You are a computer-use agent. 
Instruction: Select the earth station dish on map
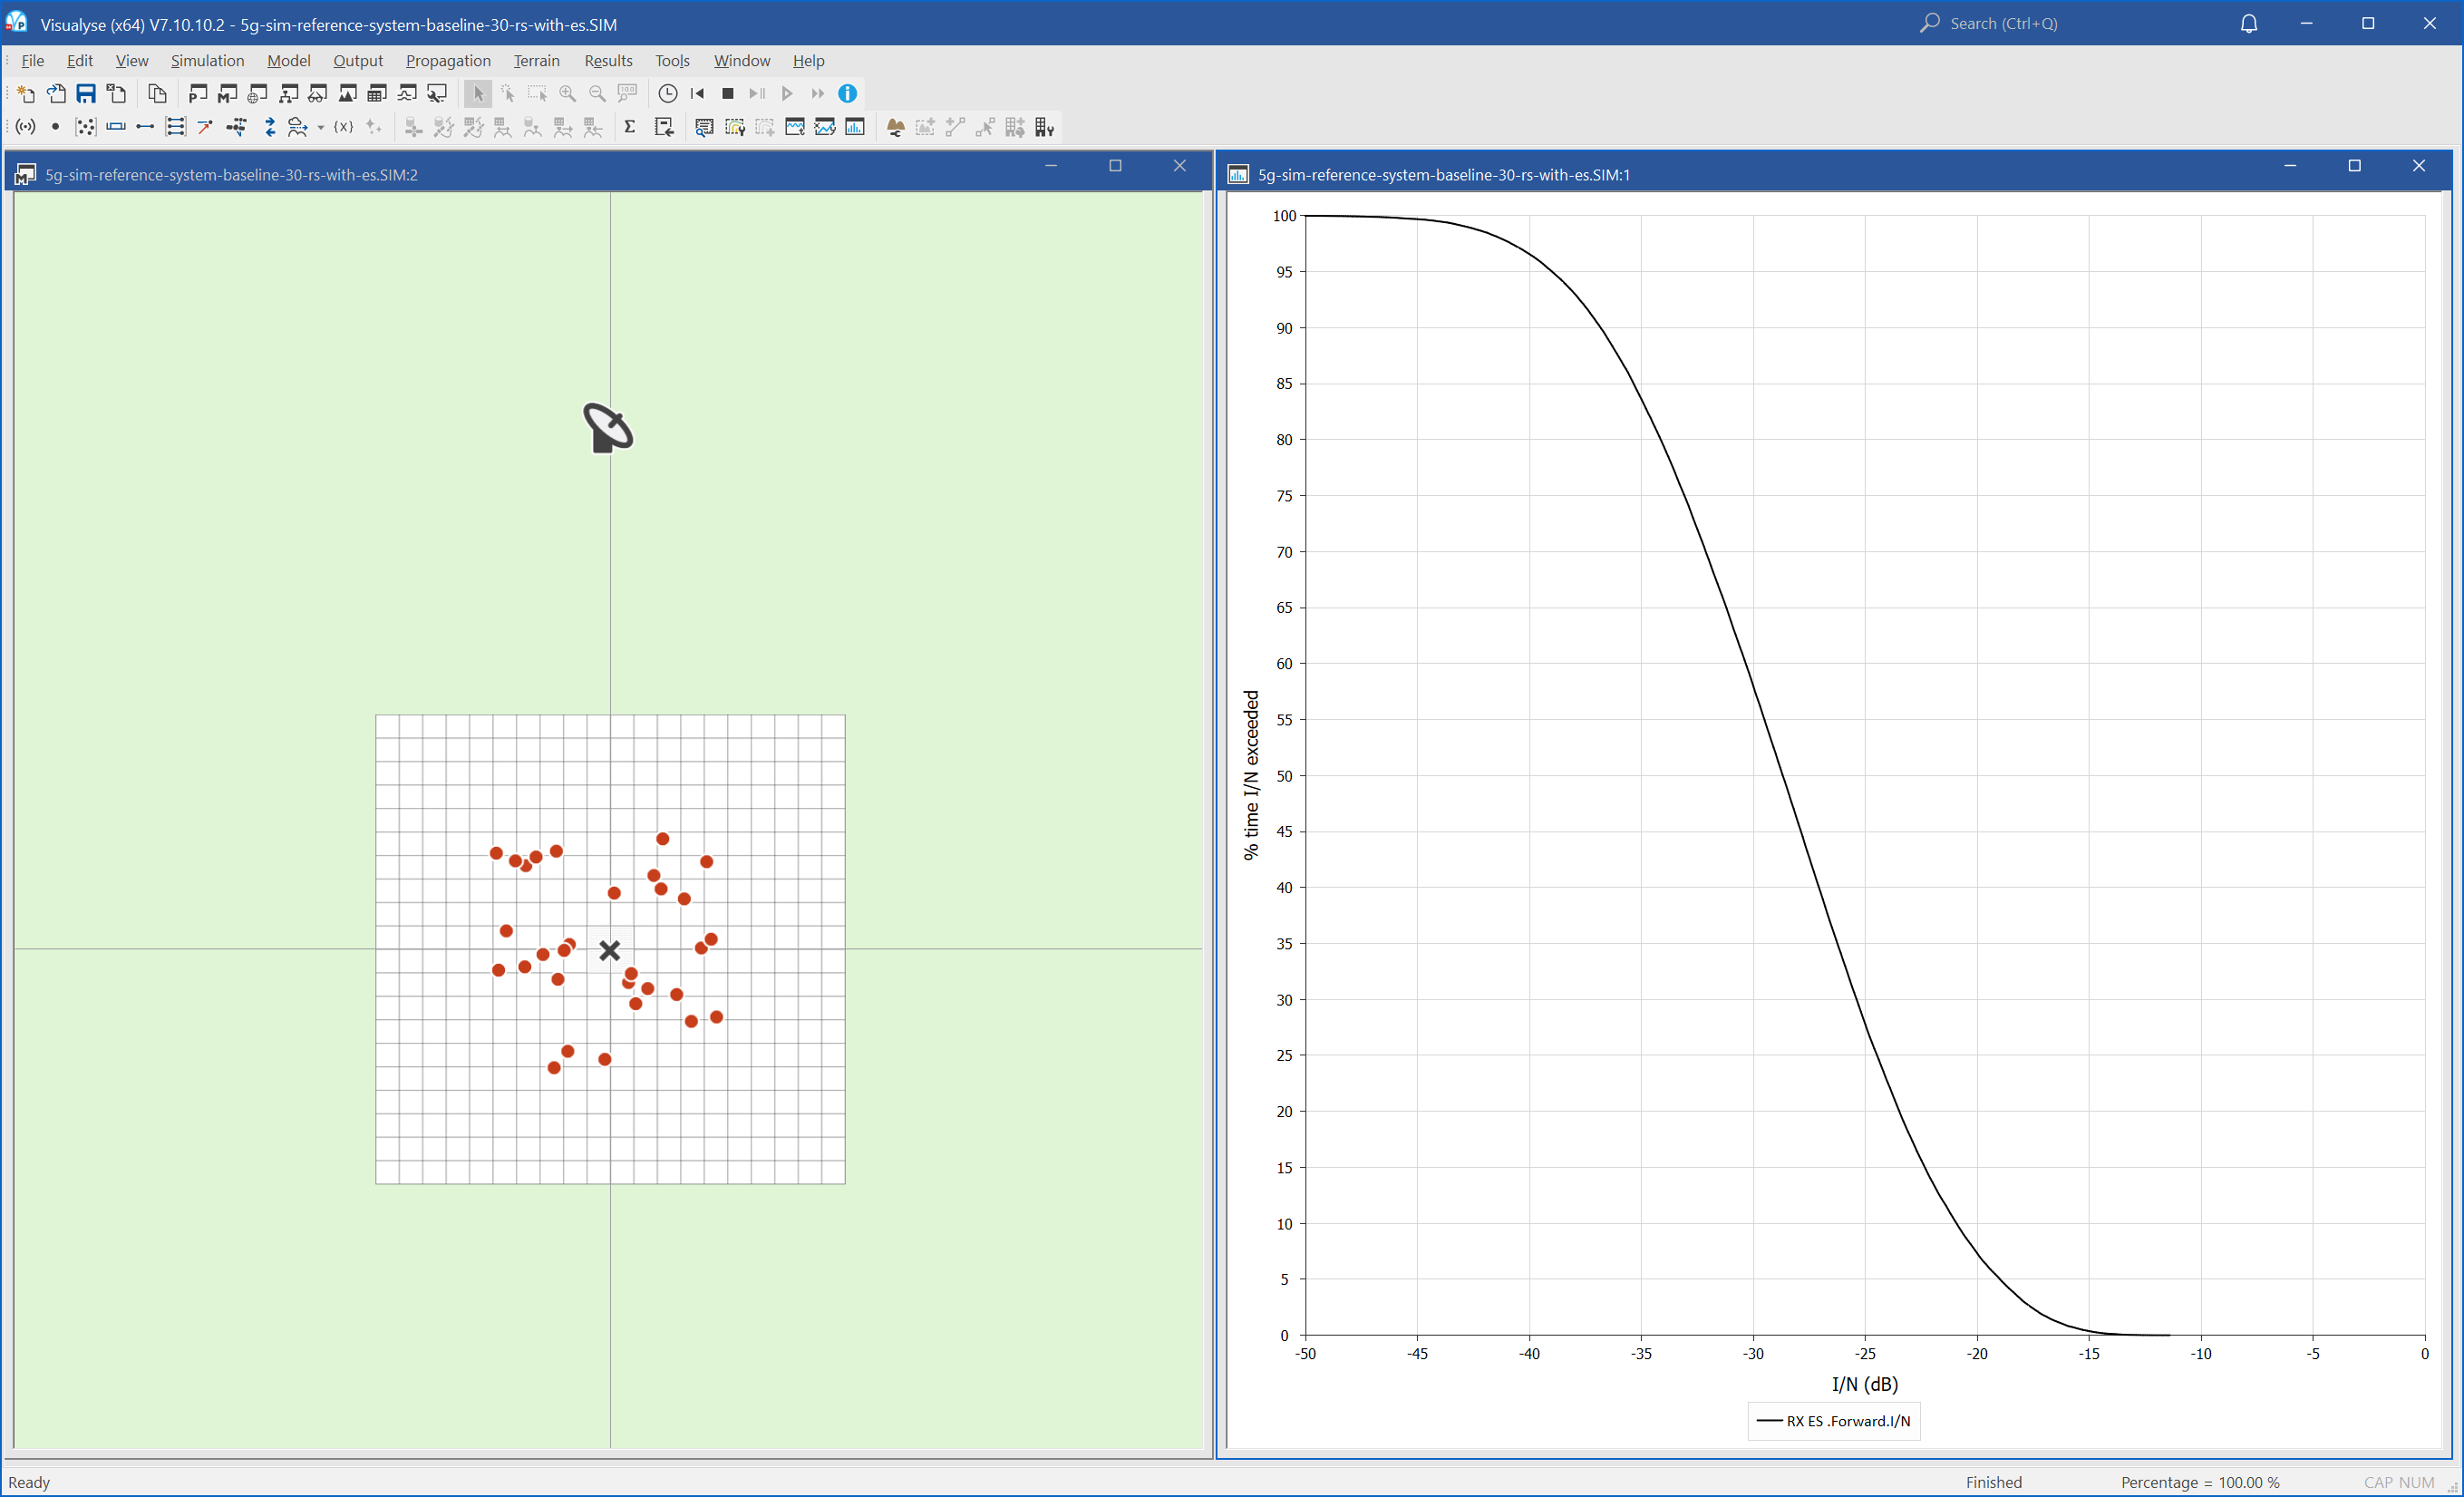coord(608,428)
